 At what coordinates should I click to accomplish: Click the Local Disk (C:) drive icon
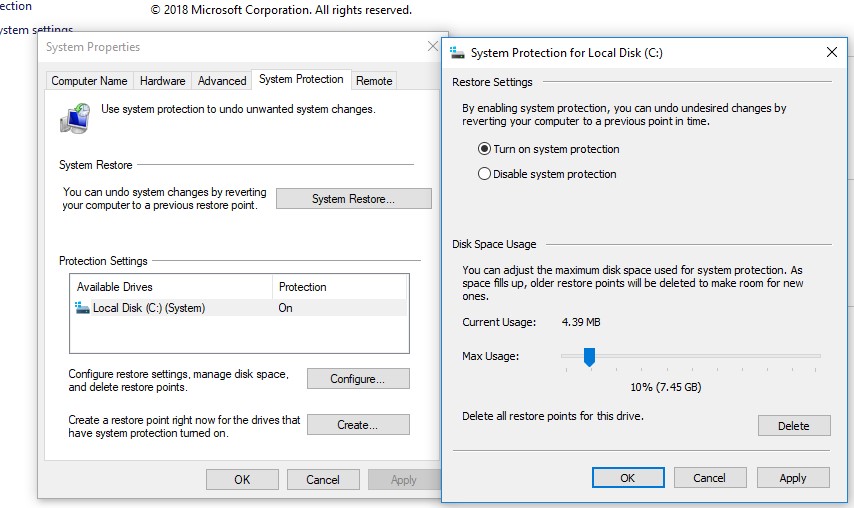tap(82, 308)
